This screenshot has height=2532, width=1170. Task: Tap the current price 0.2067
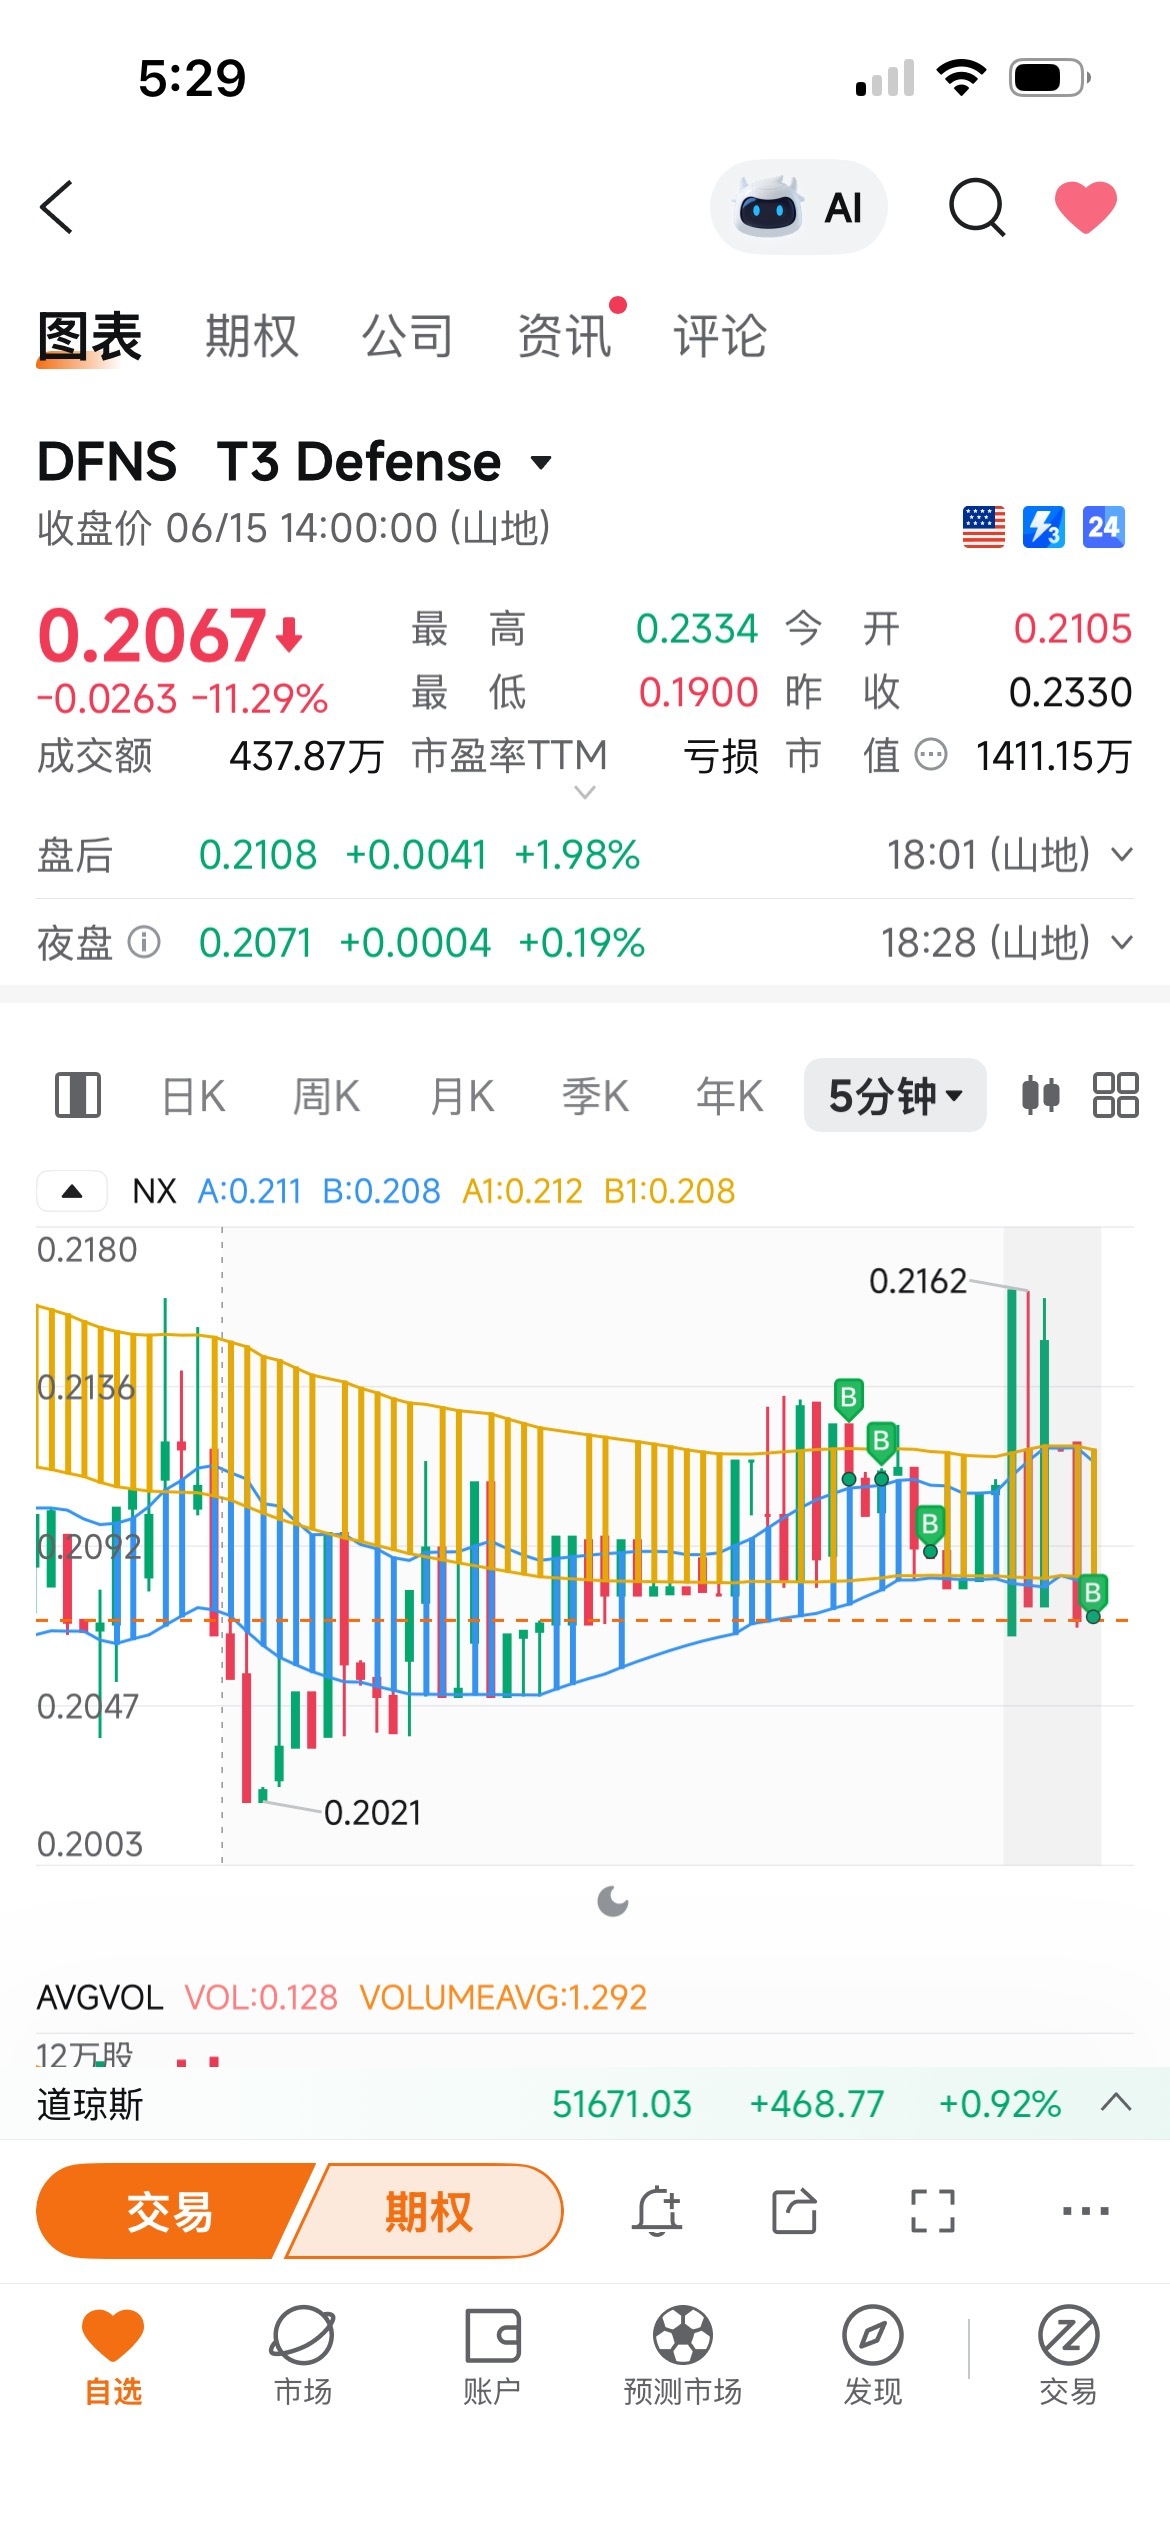pos(153,636)
